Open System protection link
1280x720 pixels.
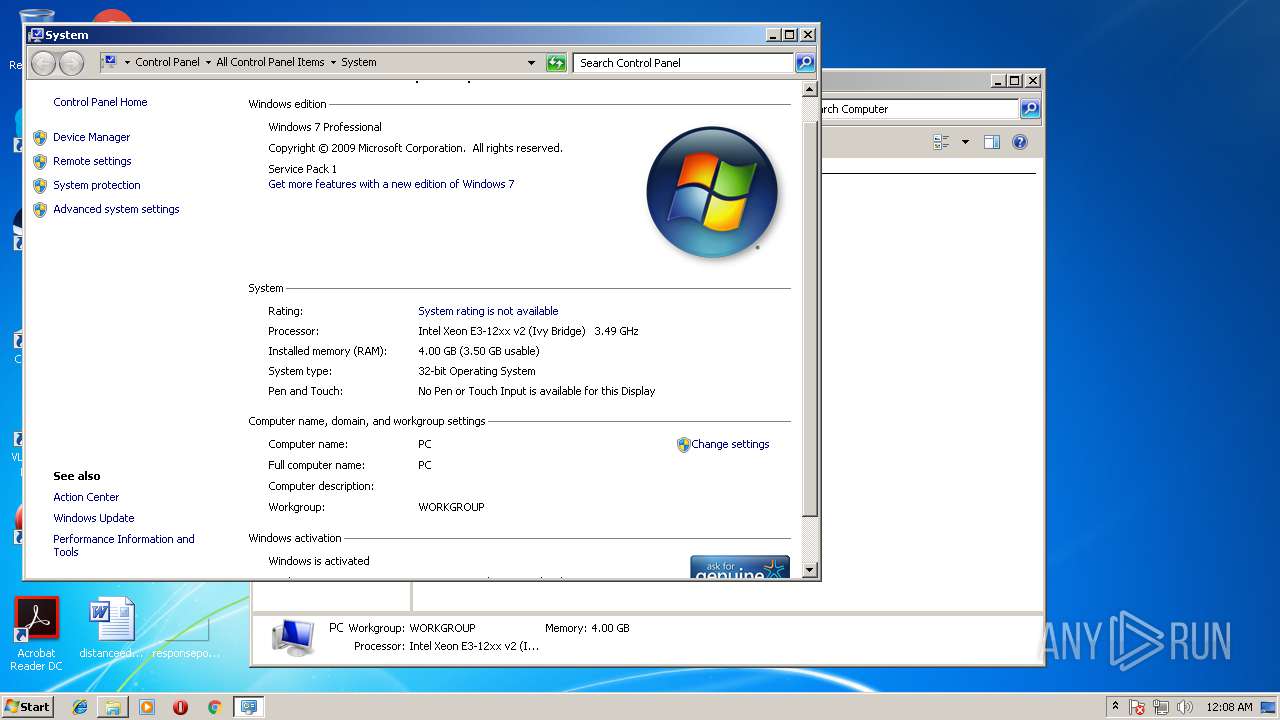click(x=97, y=185)
